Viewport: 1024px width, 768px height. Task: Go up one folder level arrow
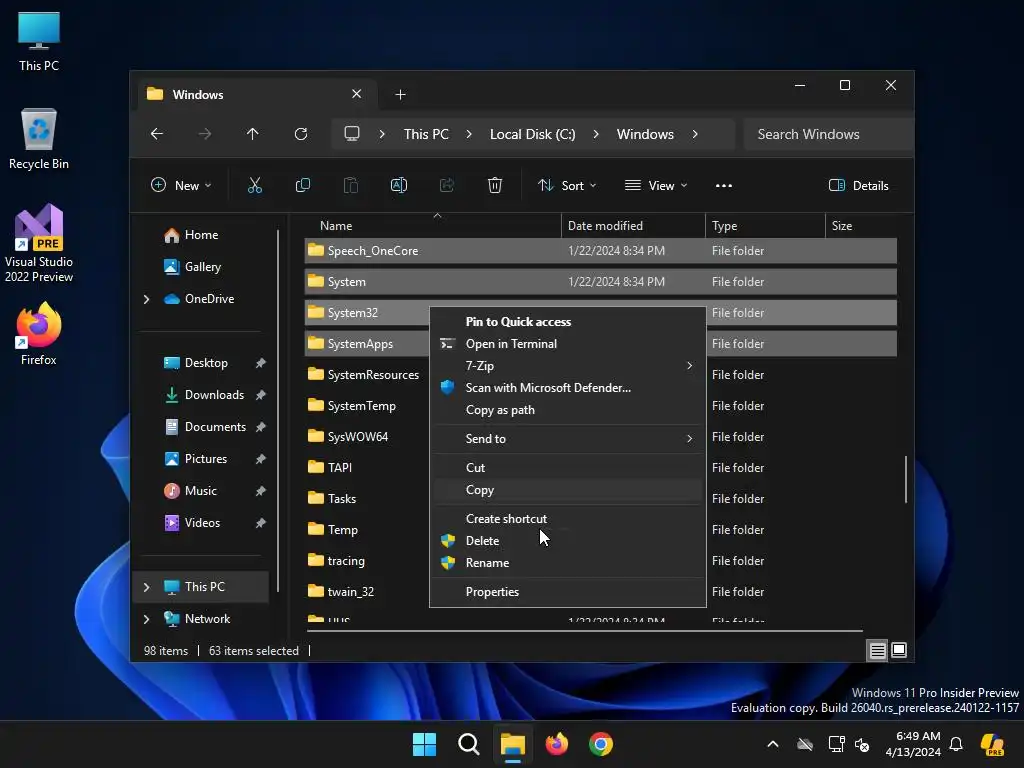click(x=253, y=134)
